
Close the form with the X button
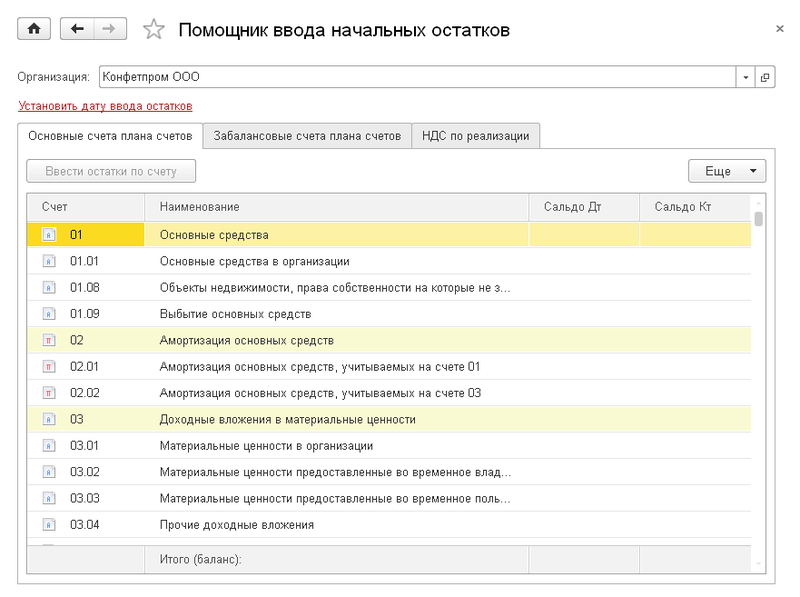tap(780, 29)
